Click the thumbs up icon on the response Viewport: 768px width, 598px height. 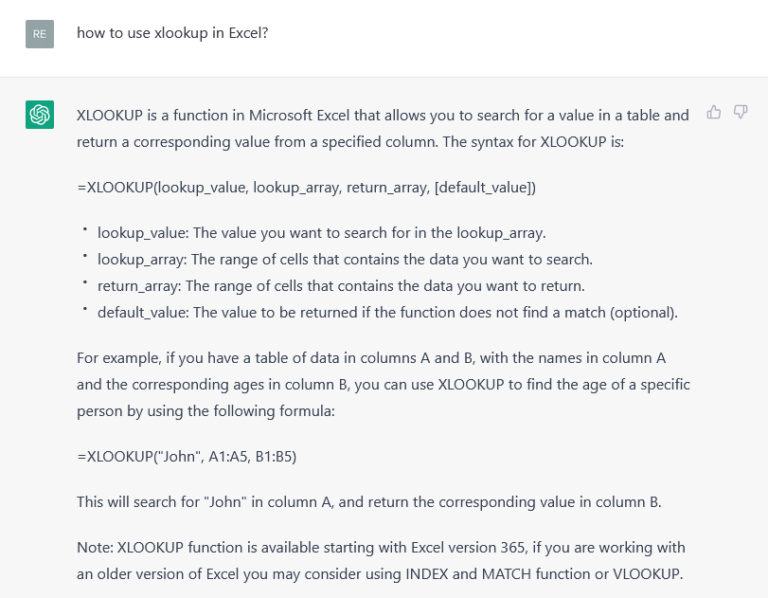(x=714, y=113)
